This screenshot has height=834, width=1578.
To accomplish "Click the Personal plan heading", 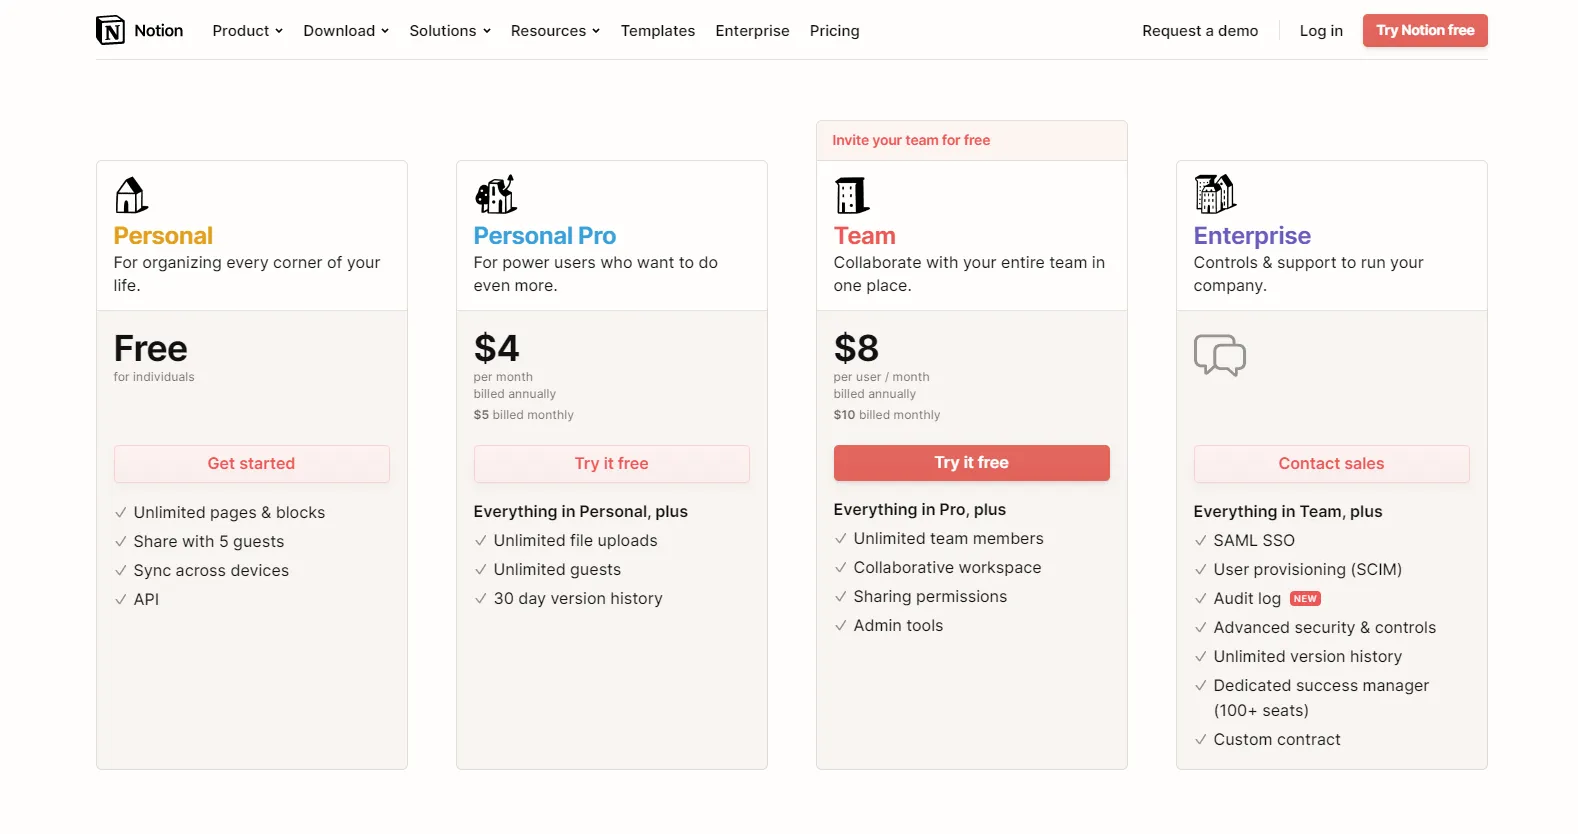I will [163, 236].
